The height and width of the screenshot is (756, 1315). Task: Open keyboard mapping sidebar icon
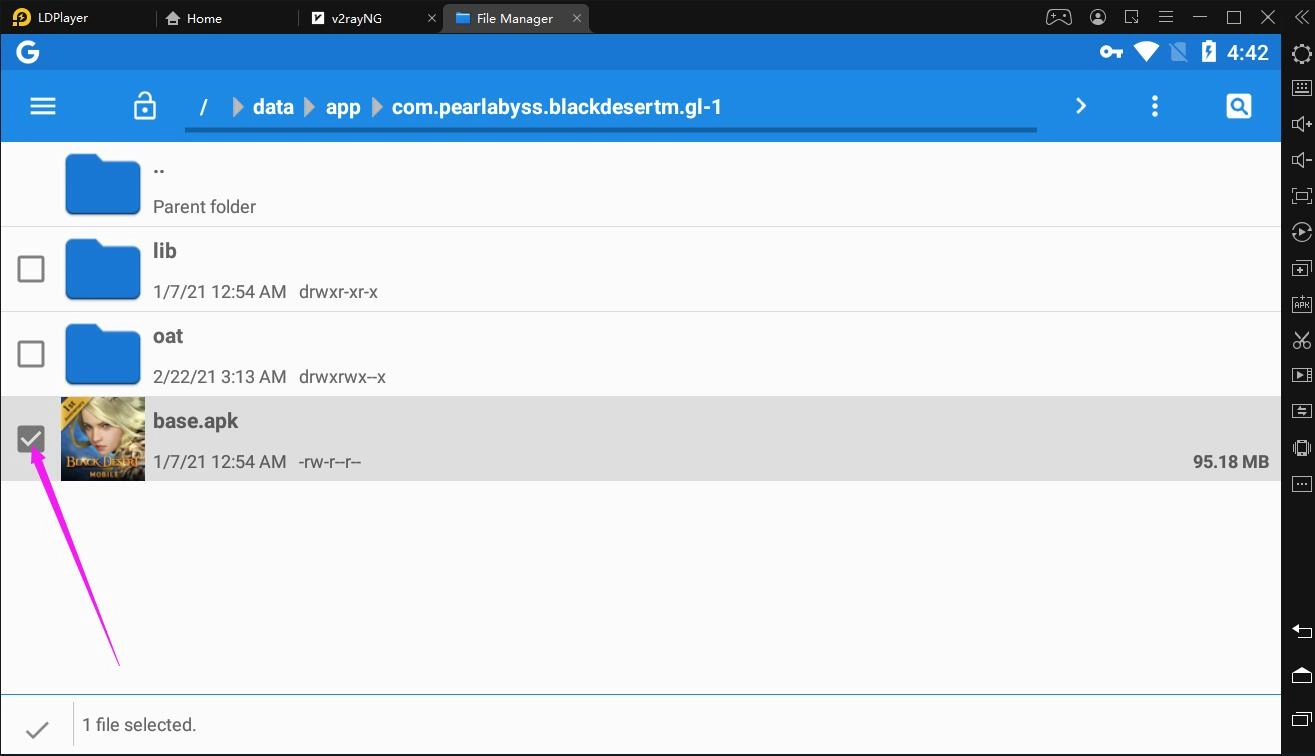click(x=1301, y=87)
